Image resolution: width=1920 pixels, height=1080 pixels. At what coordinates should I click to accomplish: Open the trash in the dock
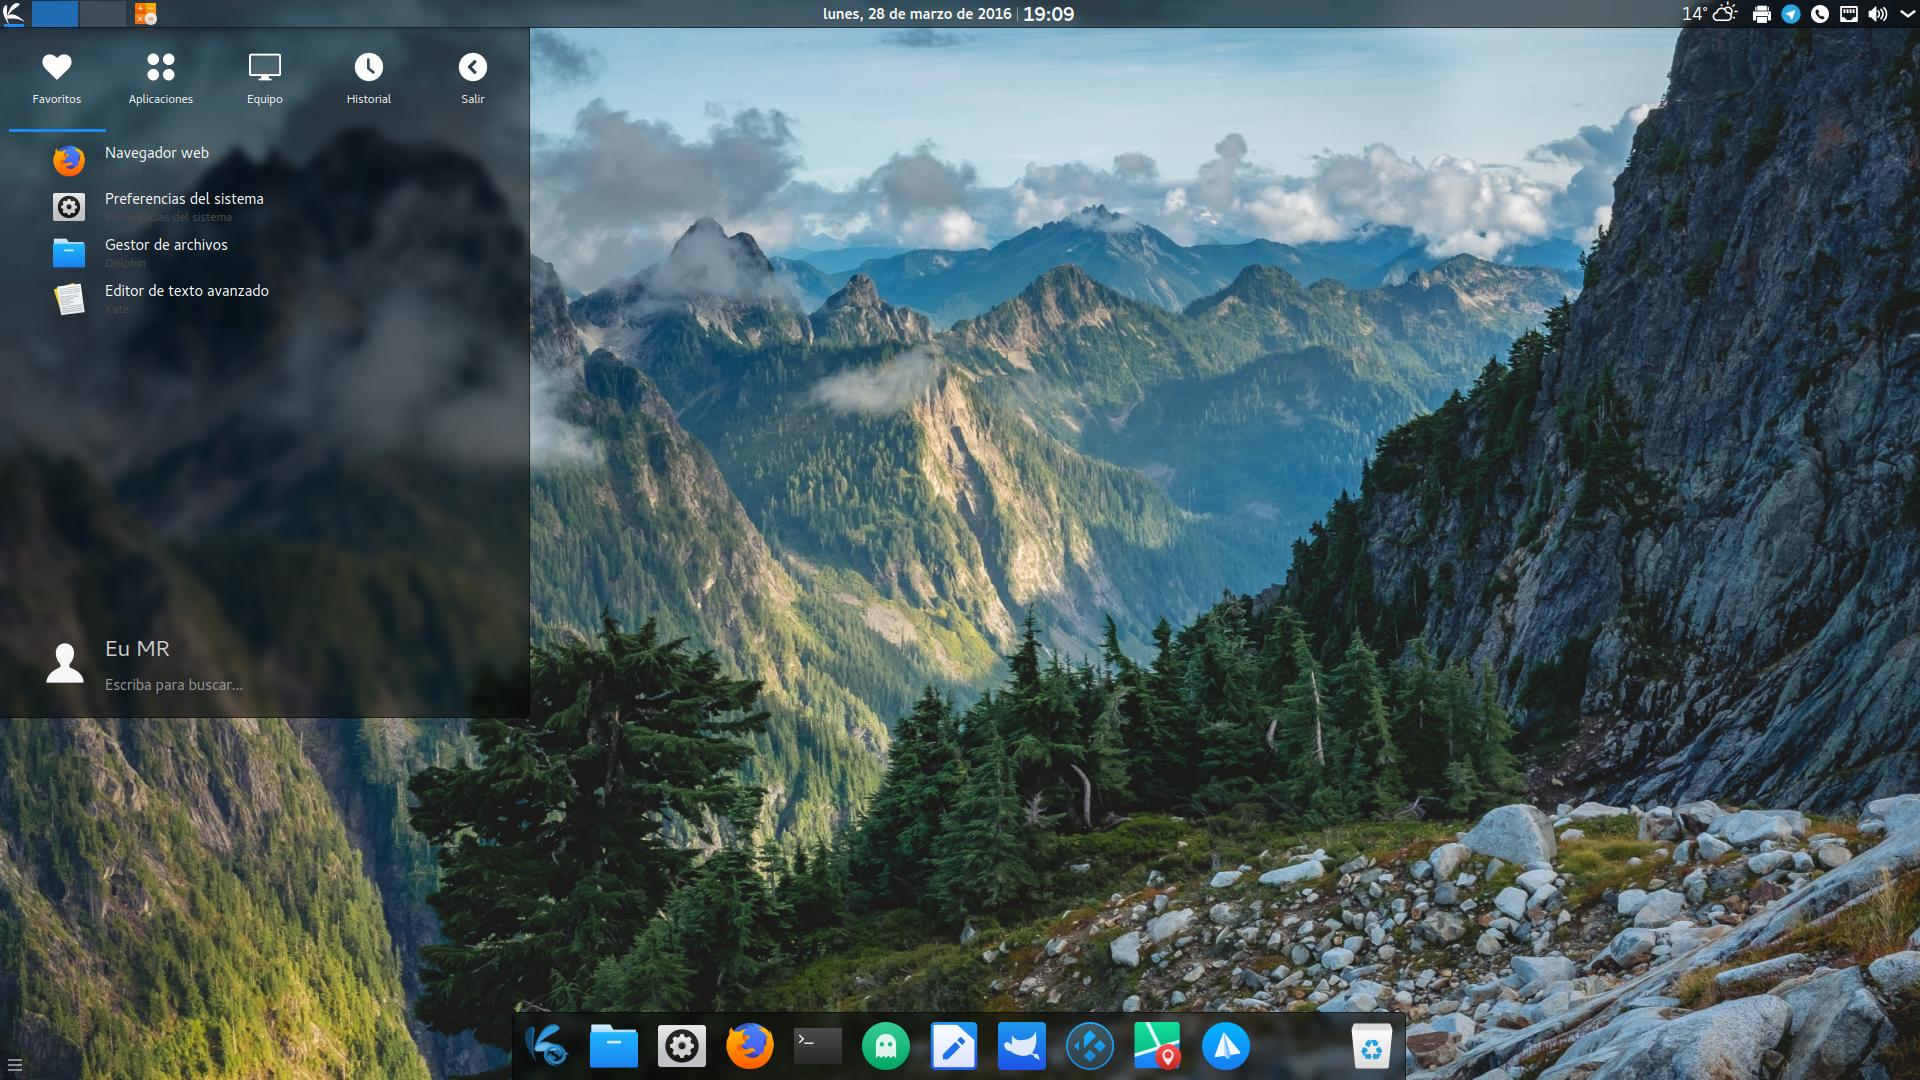(x=1372, y=1046)
